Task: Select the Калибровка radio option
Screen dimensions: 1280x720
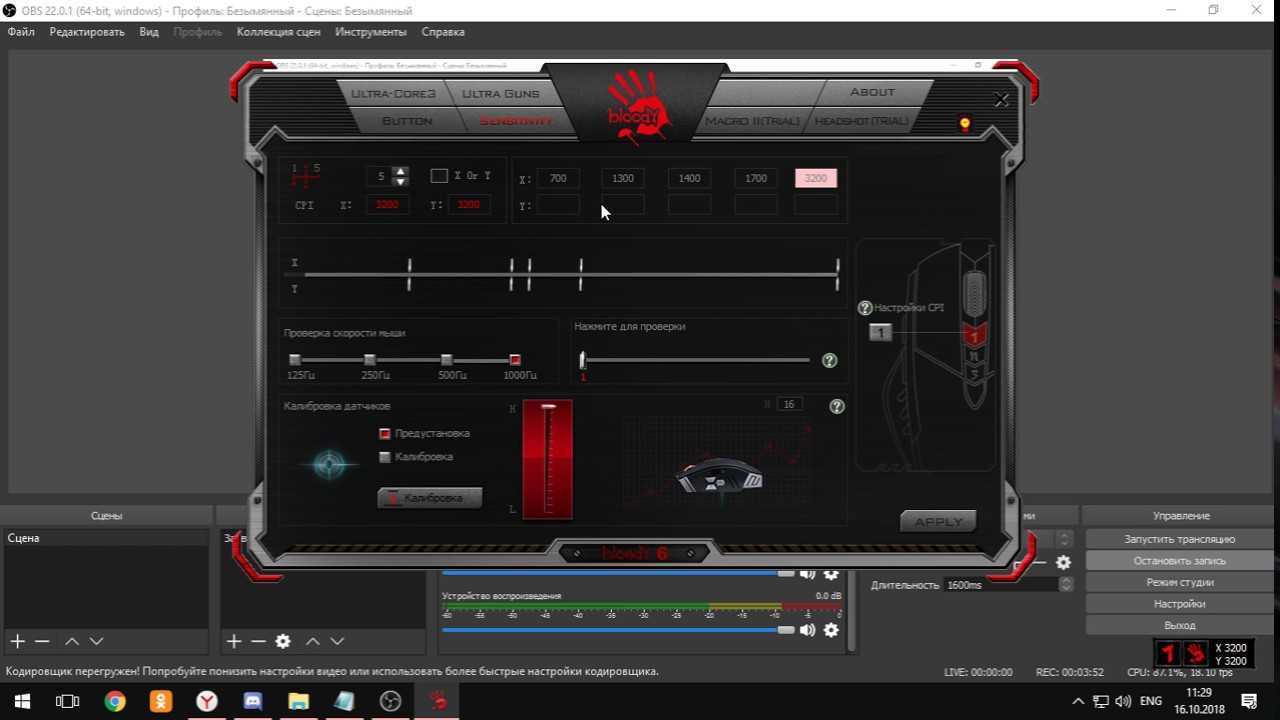Action: (385, 457)
